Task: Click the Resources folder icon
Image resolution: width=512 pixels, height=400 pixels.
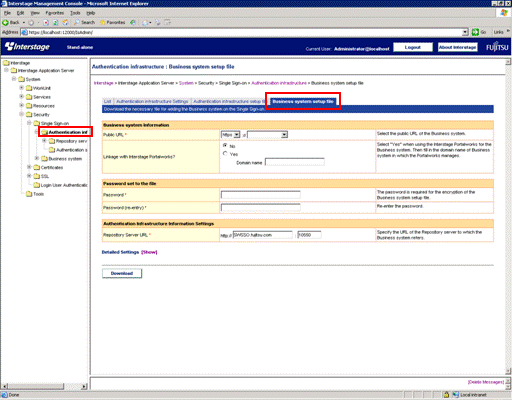Action: click(x=29, y=106)
